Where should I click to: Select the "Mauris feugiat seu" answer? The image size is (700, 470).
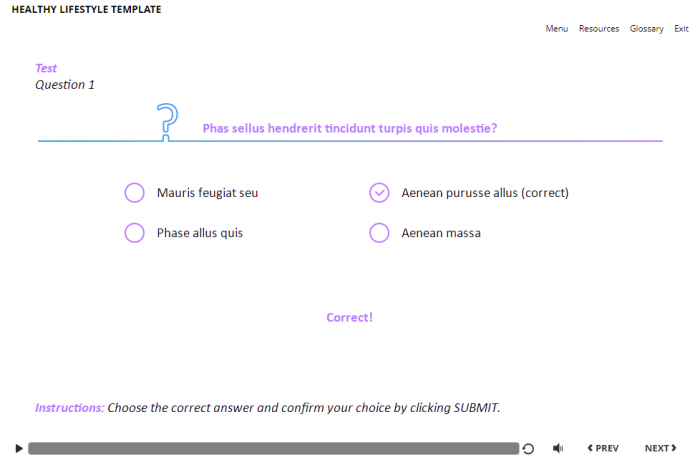tap(135, 193)
